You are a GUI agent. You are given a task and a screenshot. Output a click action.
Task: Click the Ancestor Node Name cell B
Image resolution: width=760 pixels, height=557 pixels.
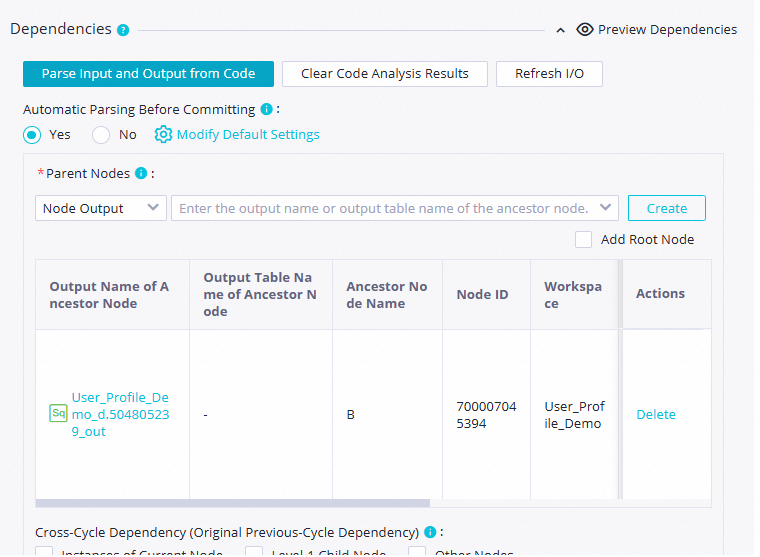350,415
